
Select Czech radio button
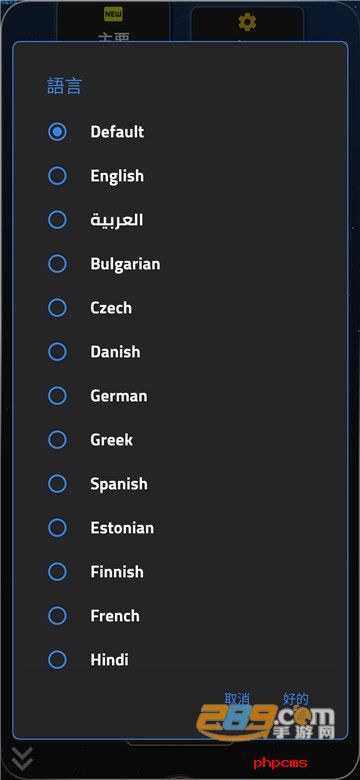tap(57, 308)
